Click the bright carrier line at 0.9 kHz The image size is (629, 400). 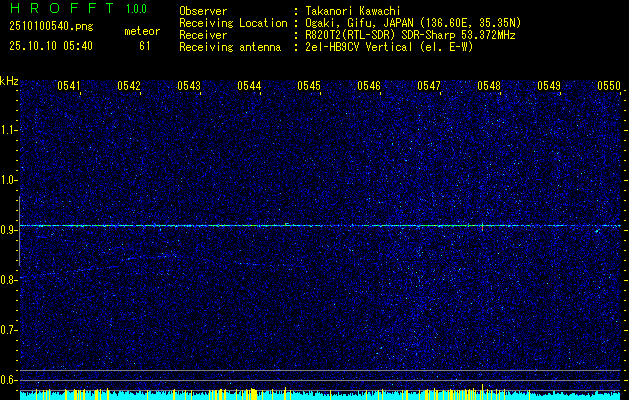[x=320, y=226]
